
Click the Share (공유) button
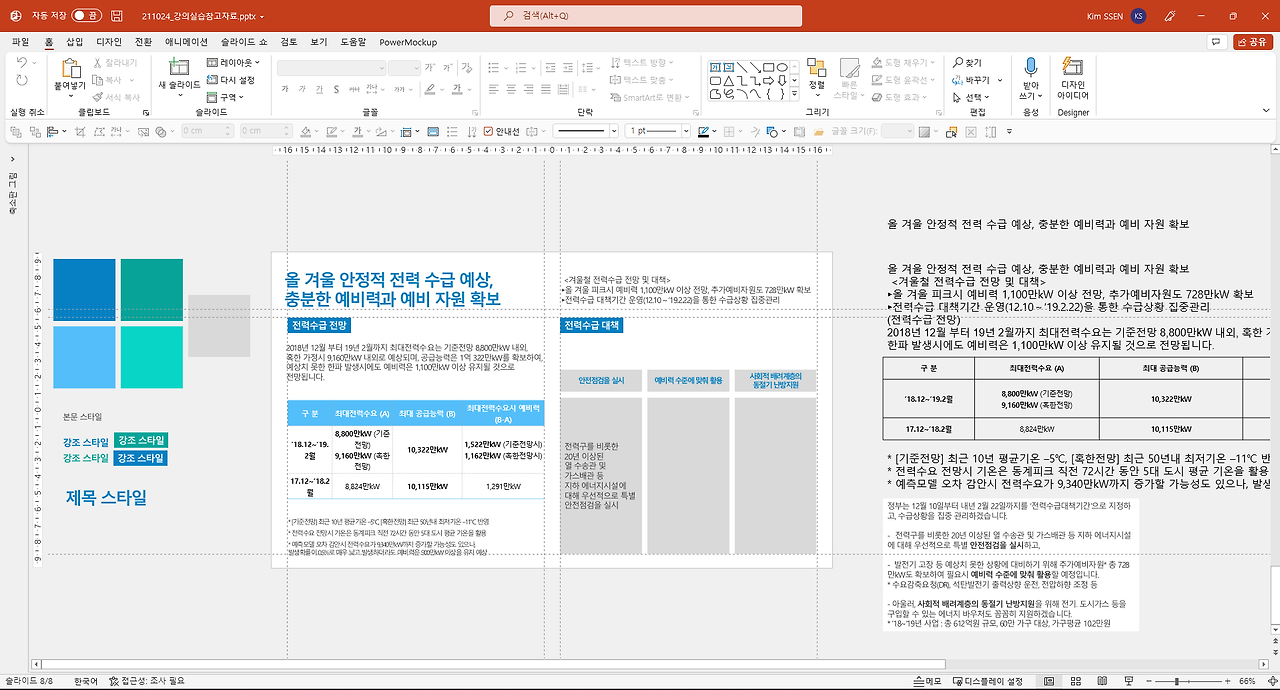click(1252, 42)
